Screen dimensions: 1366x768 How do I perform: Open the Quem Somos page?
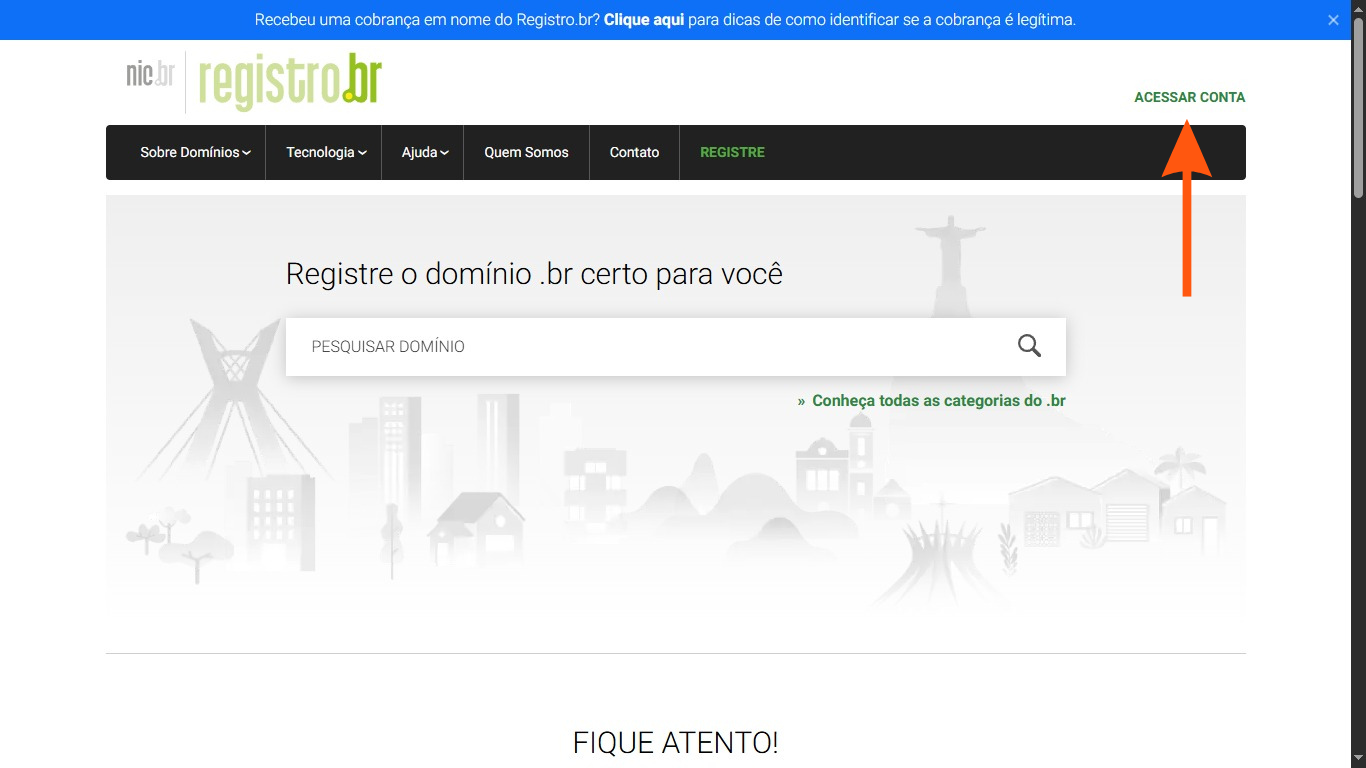click(x=526, y=152)
